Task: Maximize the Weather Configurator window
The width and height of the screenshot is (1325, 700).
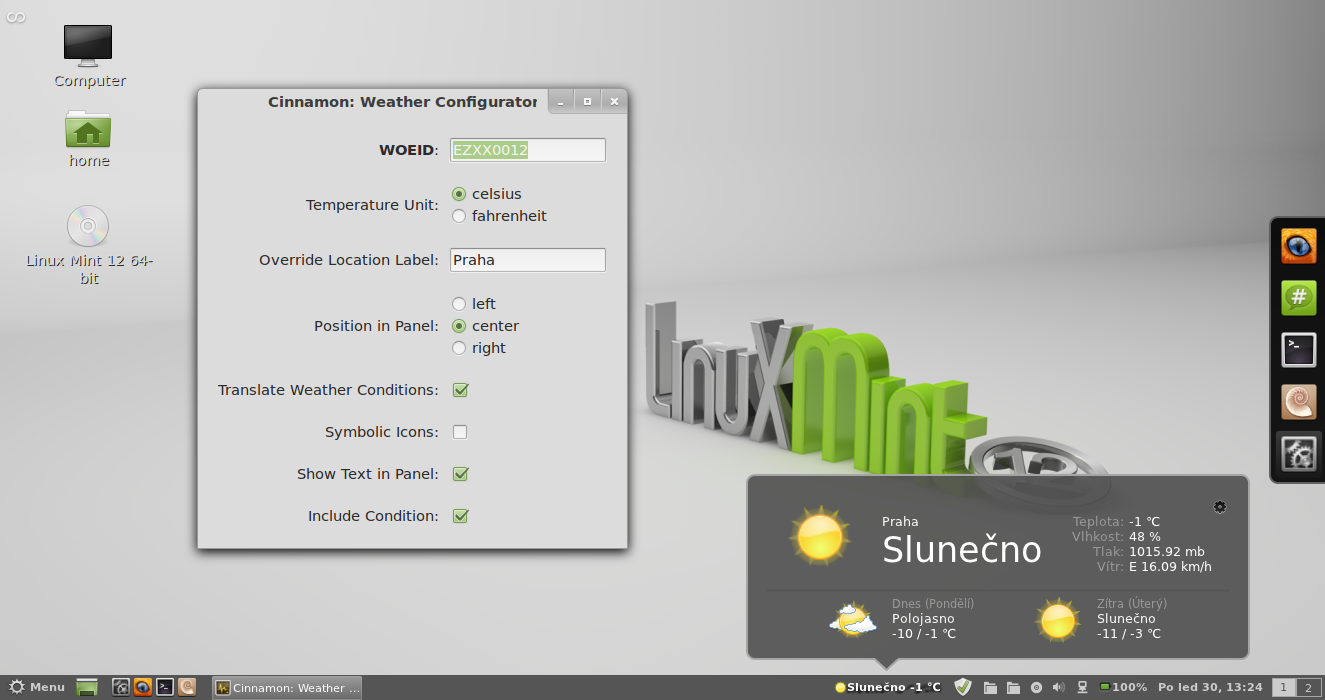Action: point(587,101)
